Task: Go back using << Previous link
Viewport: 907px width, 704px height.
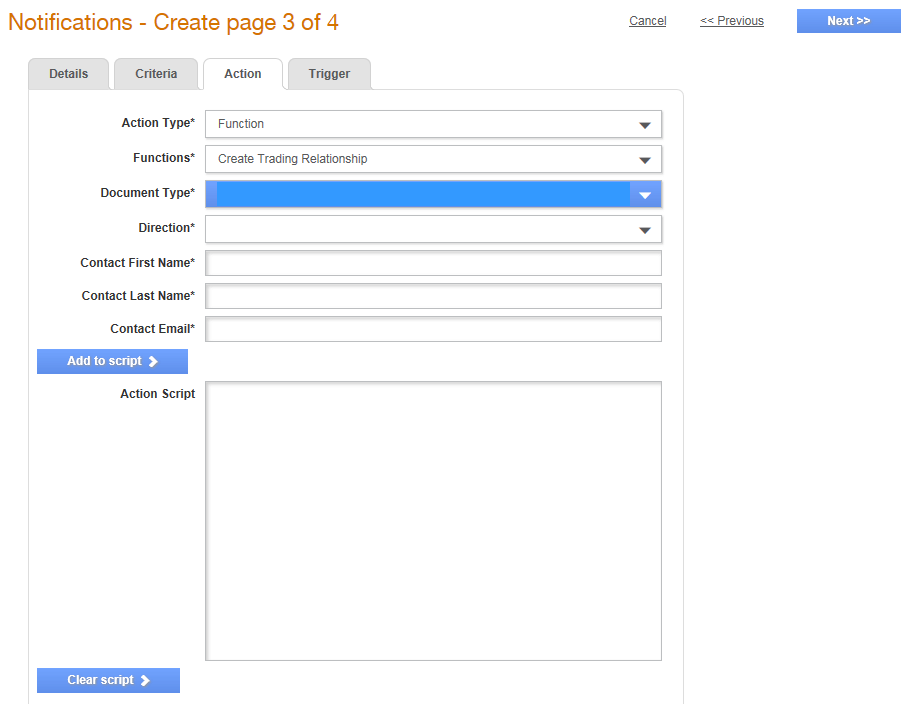Action: coord(732,21)
